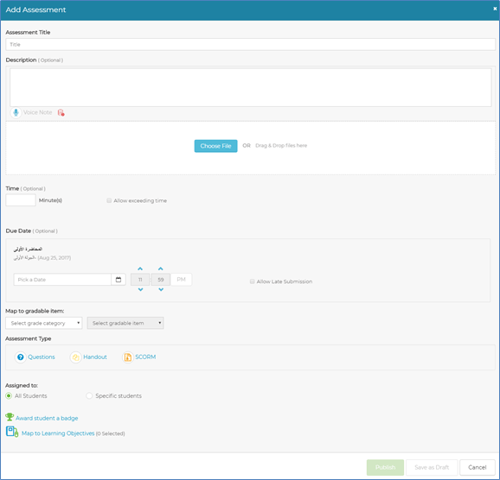
Task: Open the Select grade category dropdown
Action: [x=44, y=323]
